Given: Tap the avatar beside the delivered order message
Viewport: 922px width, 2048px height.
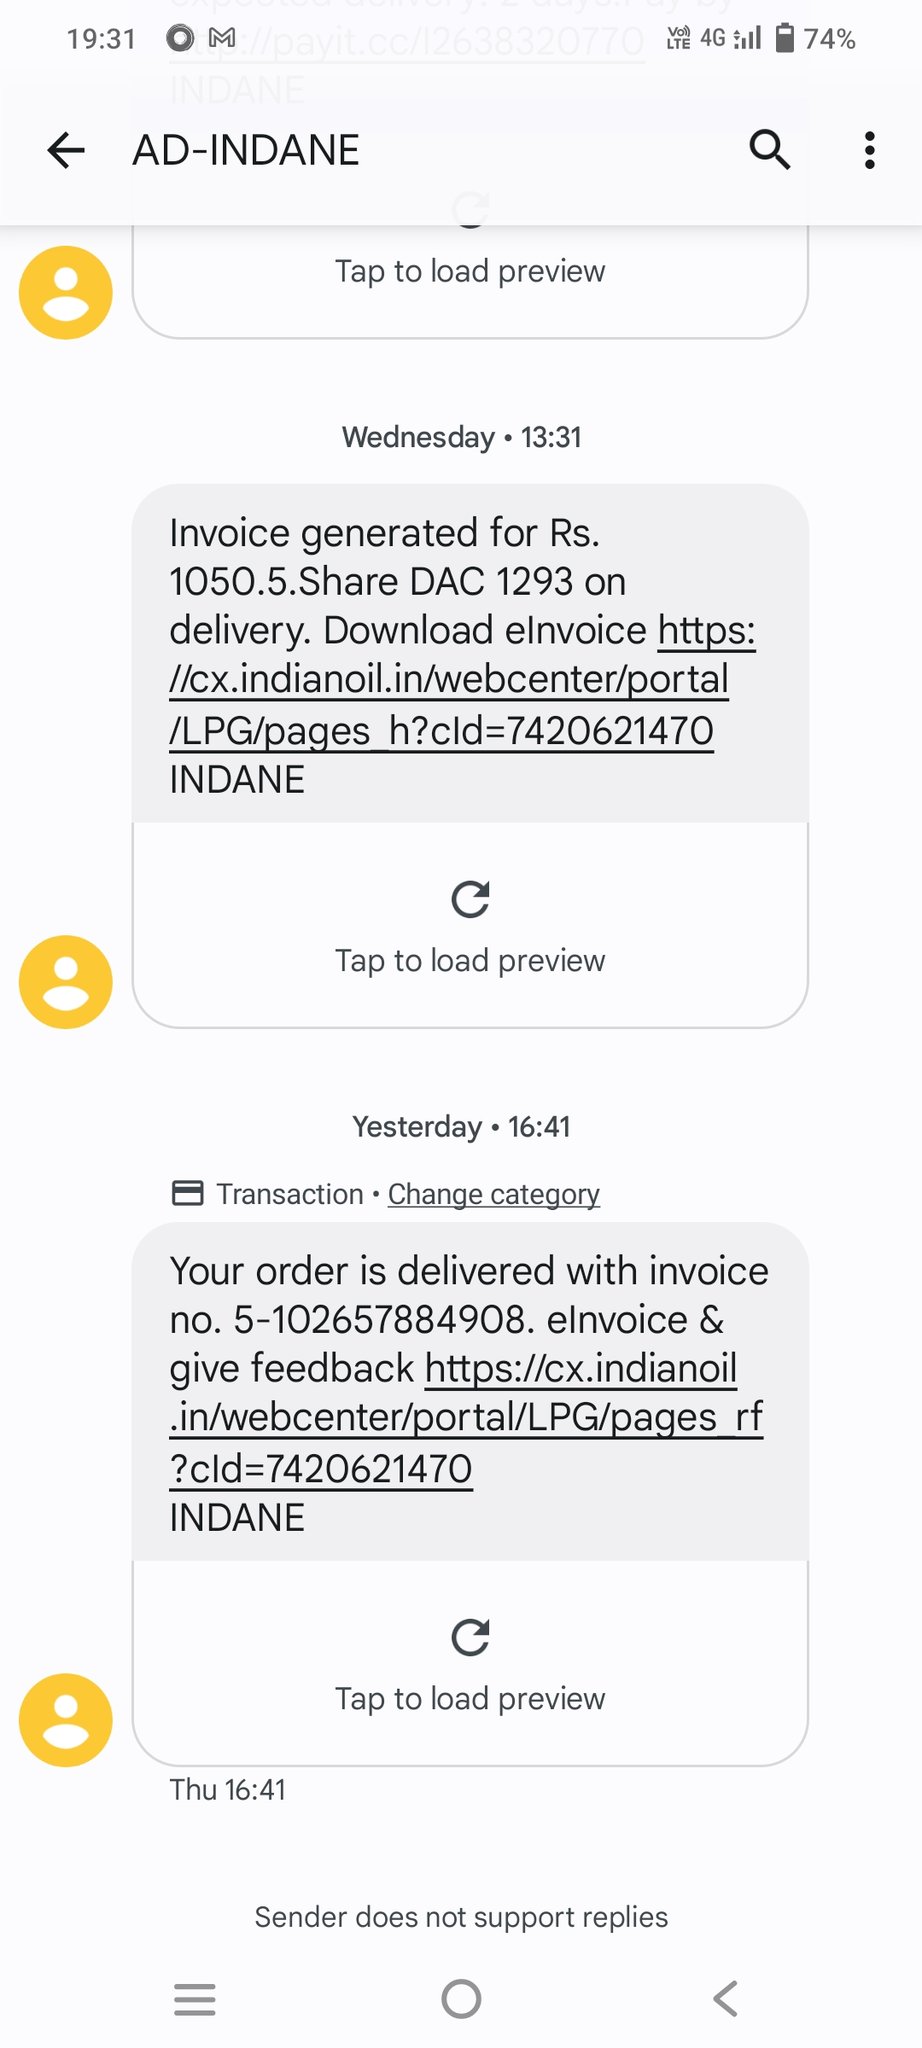Looking at the screenshot, I should (66, 1720).
